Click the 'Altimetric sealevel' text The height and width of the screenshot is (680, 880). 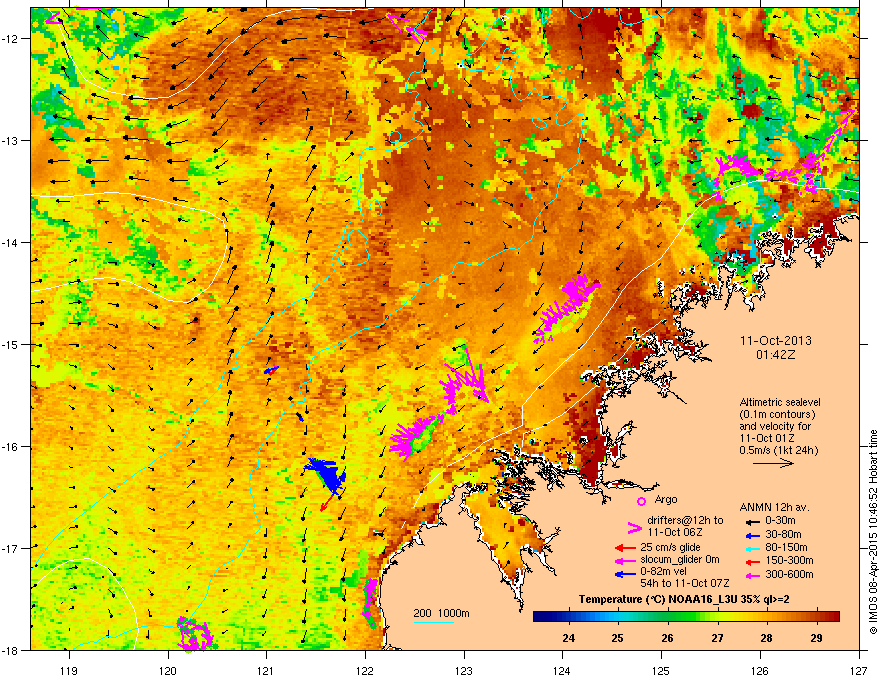pyautogui.click(x=780, y=402)
